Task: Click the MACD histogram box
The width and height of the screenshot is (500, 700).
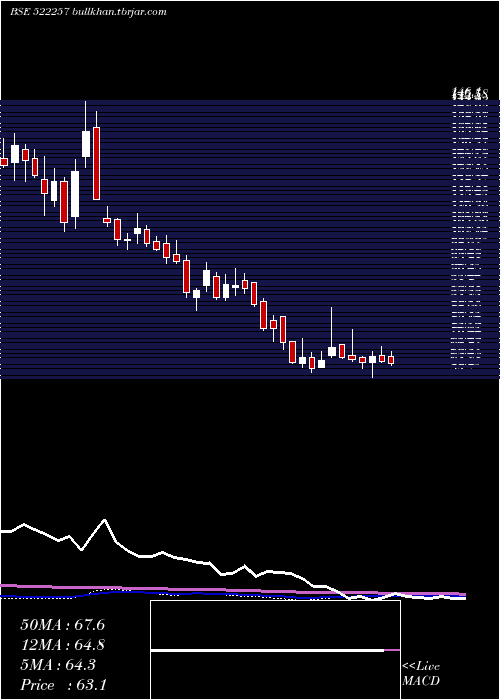Action: [275, 650]
